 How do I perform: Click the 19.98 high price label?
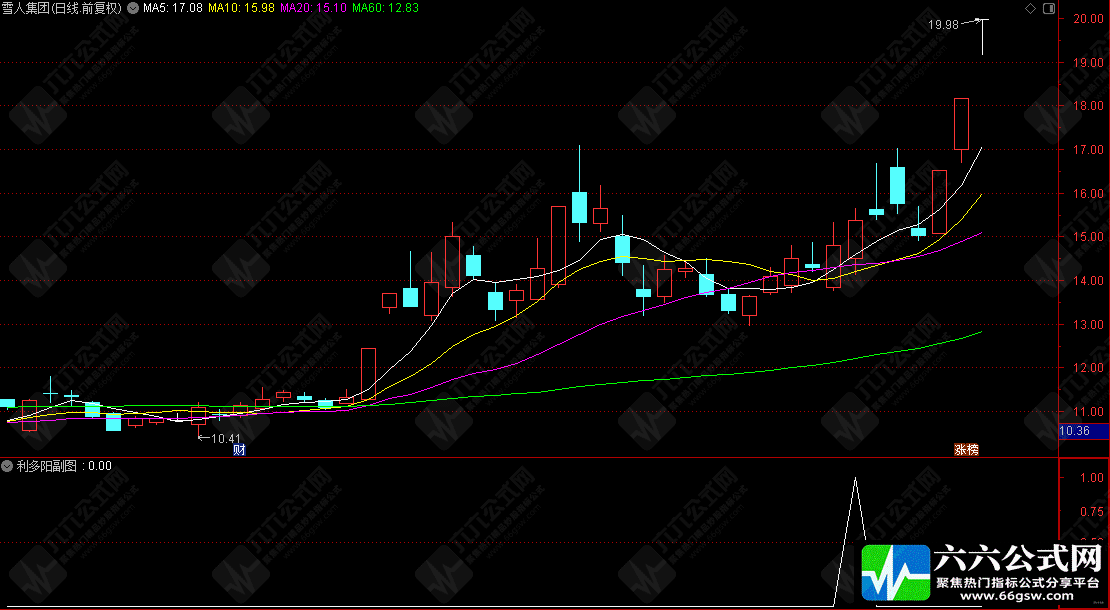(x=943, y=25)
